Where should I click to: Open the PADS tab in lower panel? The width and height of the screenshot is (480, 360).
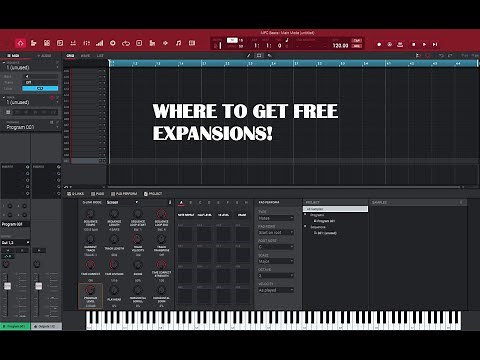(x=98, y=194)
